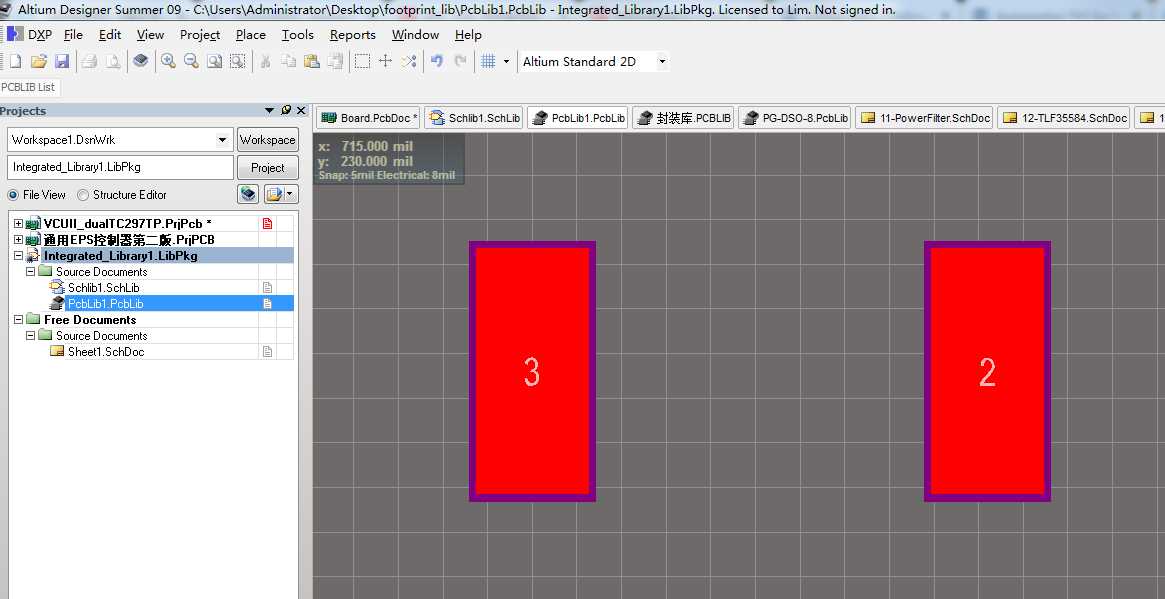Click the Undo arrow in toolbar
The width and height of the screenshot is (1165, 599).
tap(437, 61)
